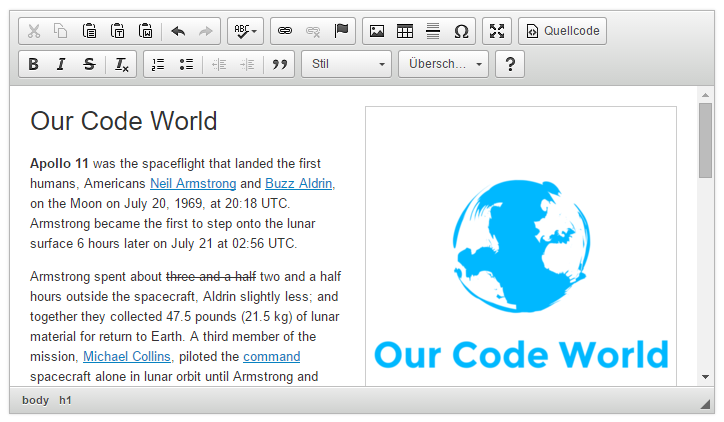Image resolution: width=724 pixels, height=422 pixels.
Task: Open Quellcode source view
Action: [x=562, y=31]
